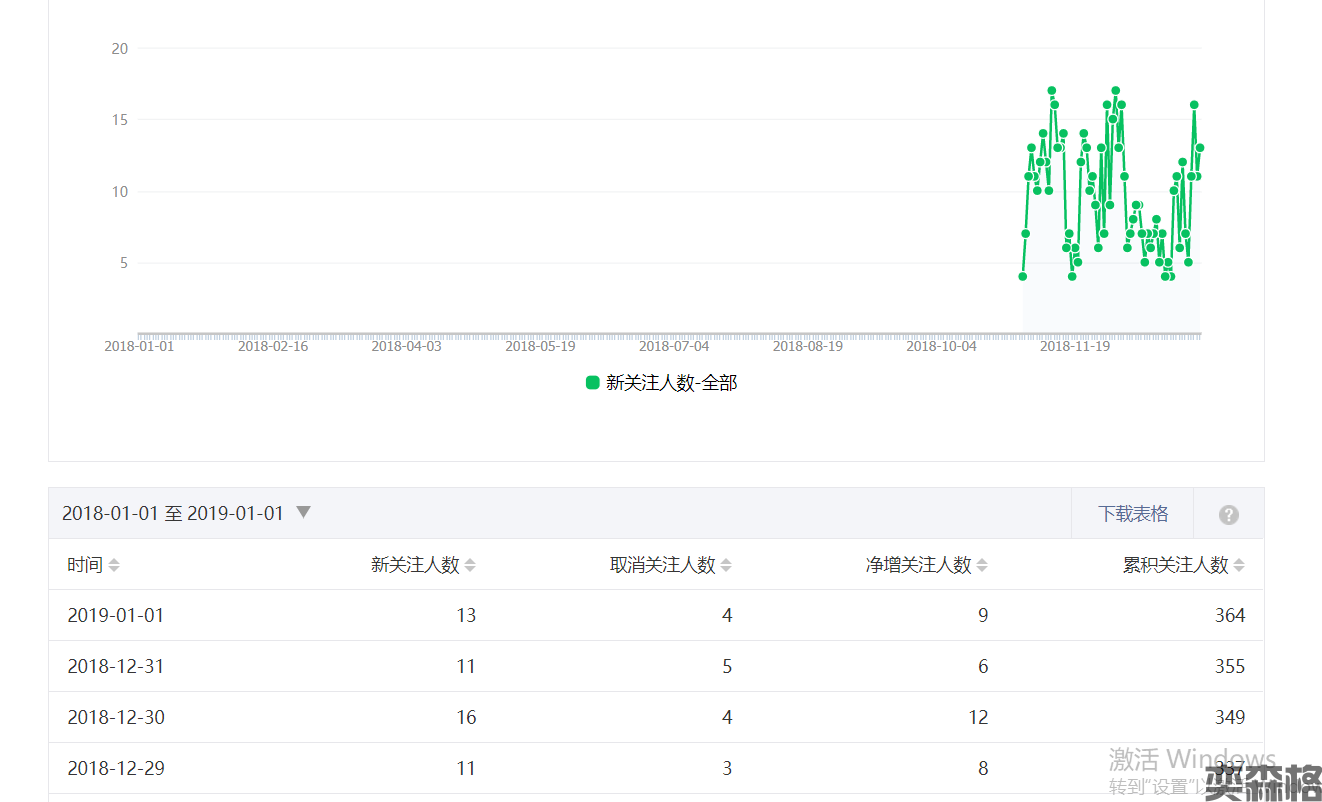This screenshot has height=802, width=1322.
Task: Sort the table by 净增关注人数 arrows
Action: pyautogui.click(x=982, y=565)
